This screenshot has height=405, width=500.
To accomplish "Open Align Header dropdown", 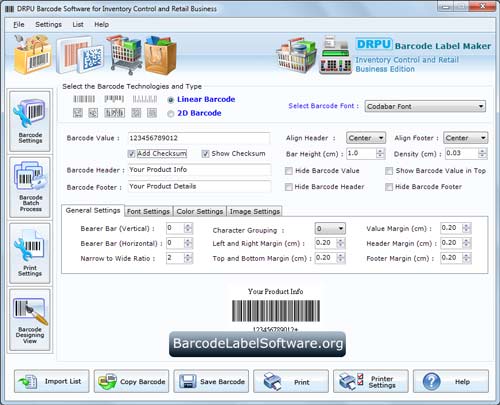I will [366, 138].
